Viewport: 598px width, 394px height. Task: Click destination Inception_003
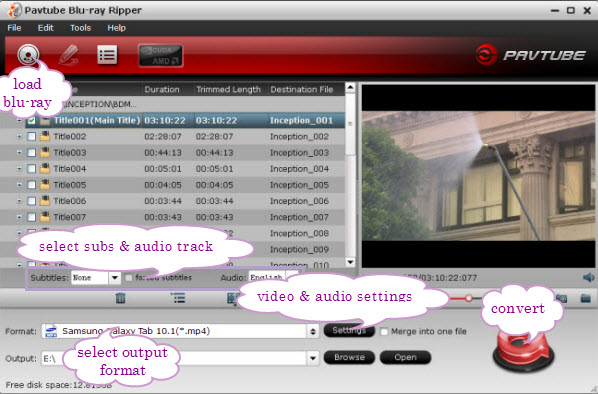click(x=299, y=153)
